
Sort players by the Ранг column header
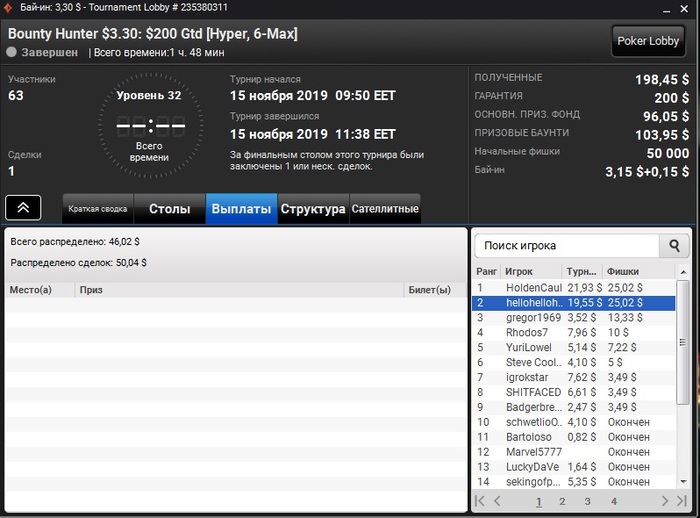(486, 272)
